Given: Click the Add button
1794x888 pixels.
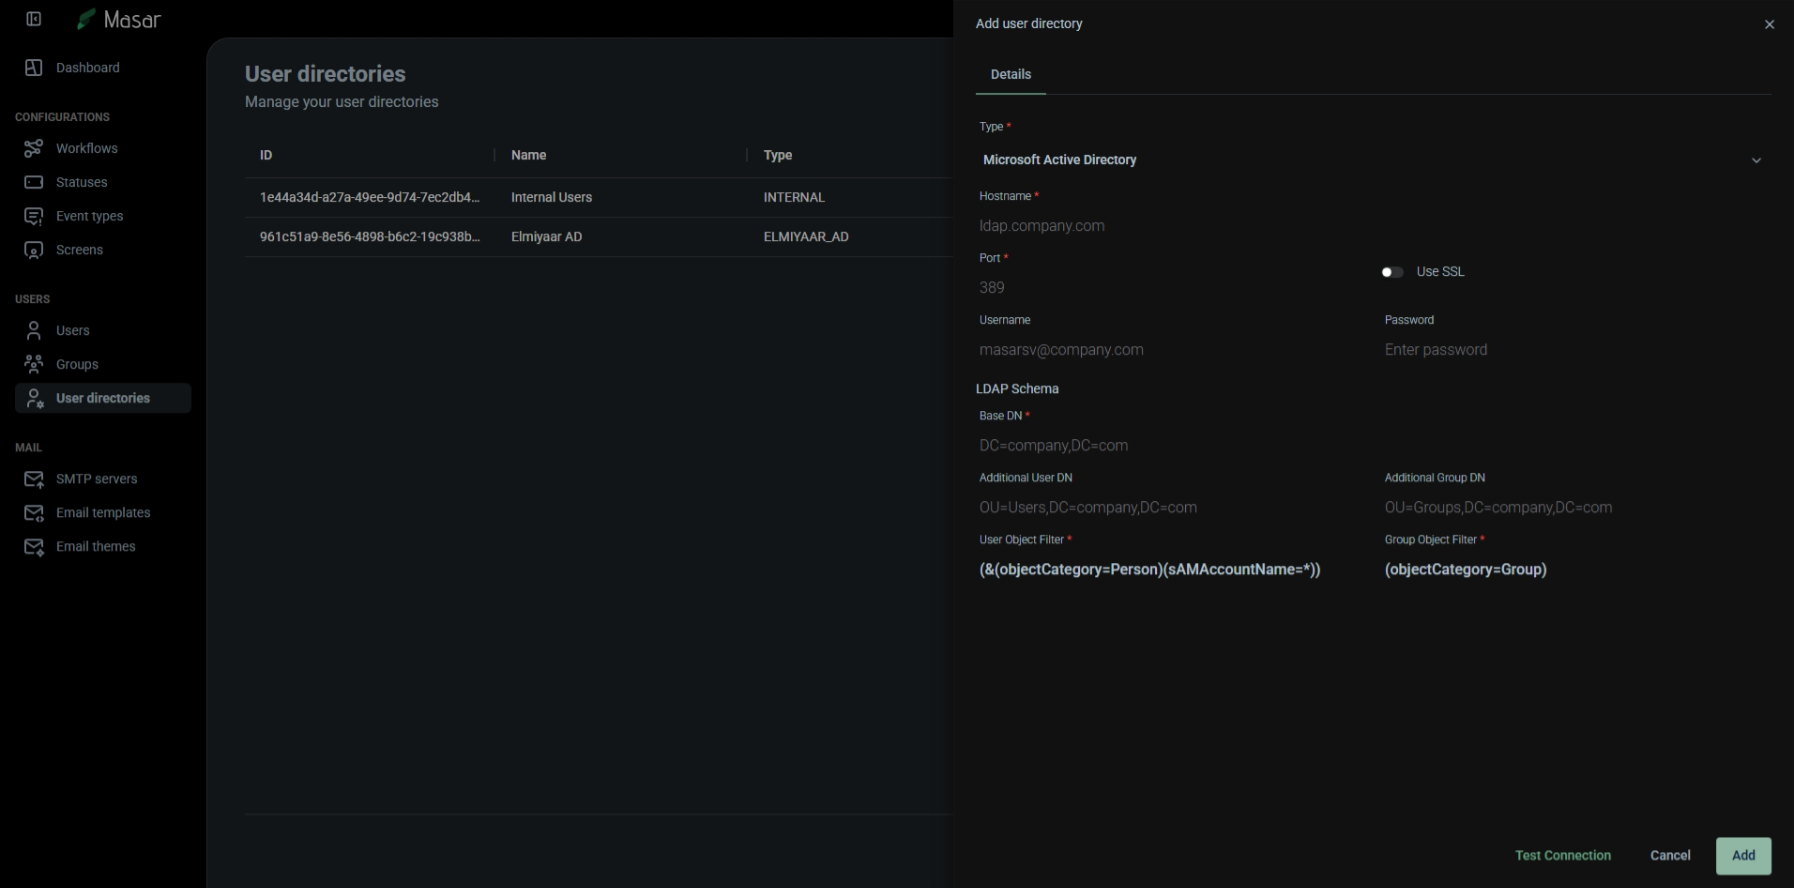Looking at the screenshot, I should [x=1743, y=856].
